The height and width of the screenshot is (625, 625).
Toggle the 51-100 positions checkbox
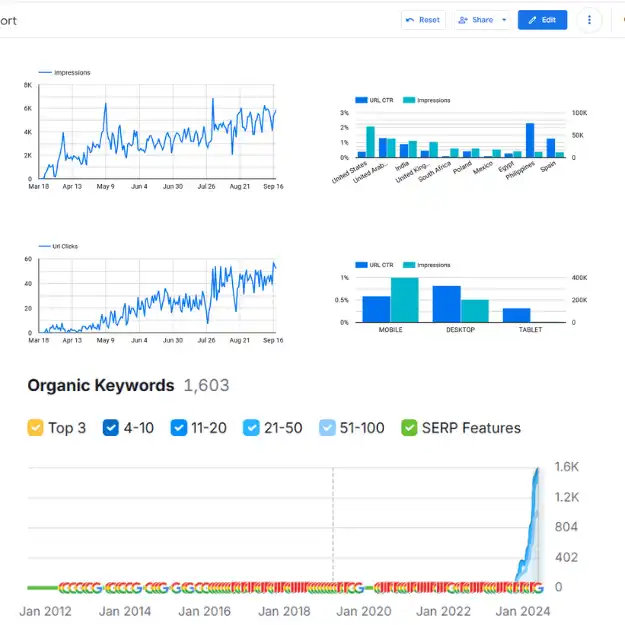(327, 428)
